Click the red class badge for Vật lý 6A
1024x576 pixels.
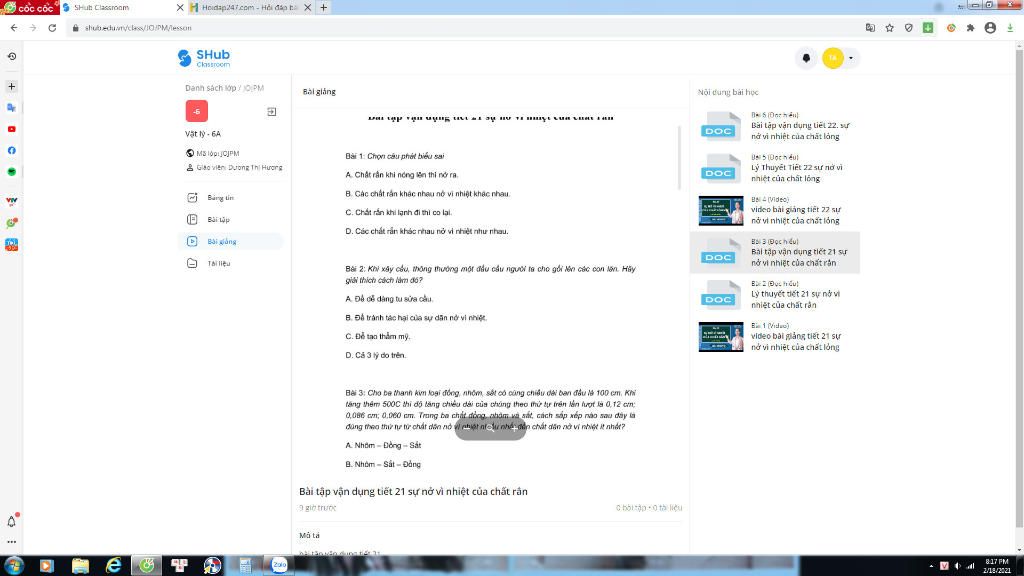197,111
